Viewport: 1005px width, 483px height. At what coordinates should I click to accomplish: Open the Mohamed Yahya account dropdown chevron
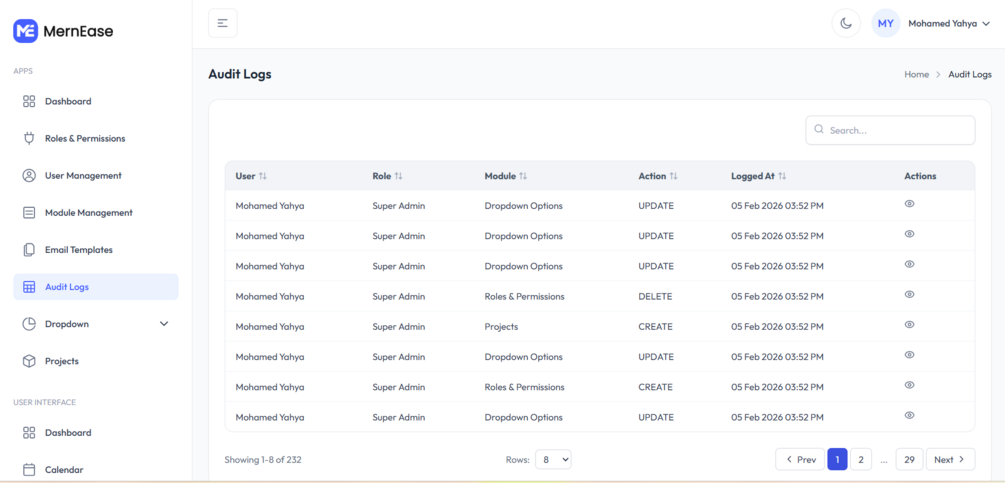pyautogui.click(x=986, y=24)
